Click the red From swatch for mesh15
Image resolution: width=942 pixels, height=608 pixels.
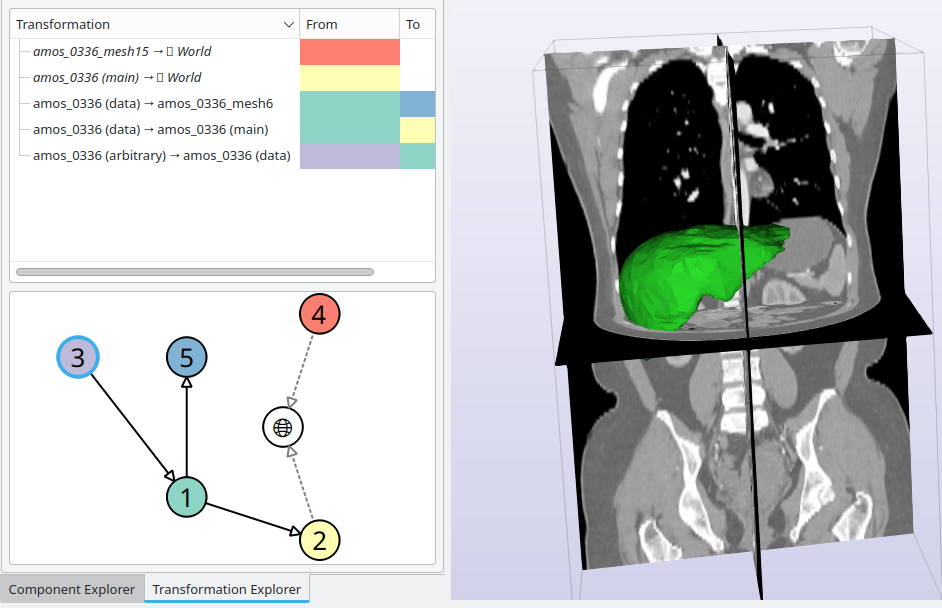[349, 51]
